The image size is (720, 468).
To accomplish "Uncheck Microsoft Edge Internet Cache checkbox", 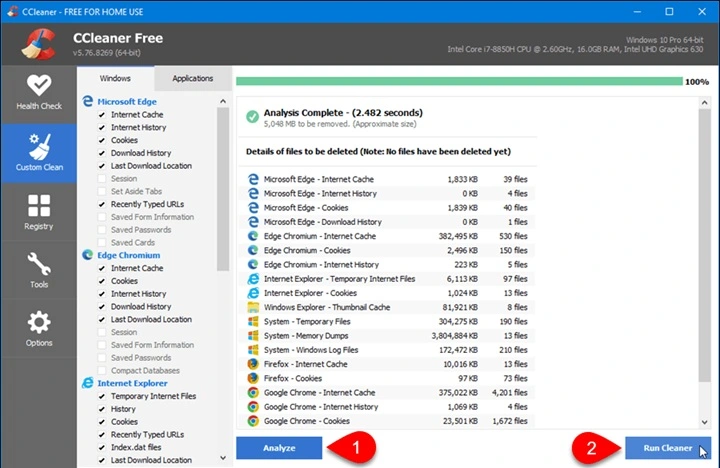I will point(102,115).
